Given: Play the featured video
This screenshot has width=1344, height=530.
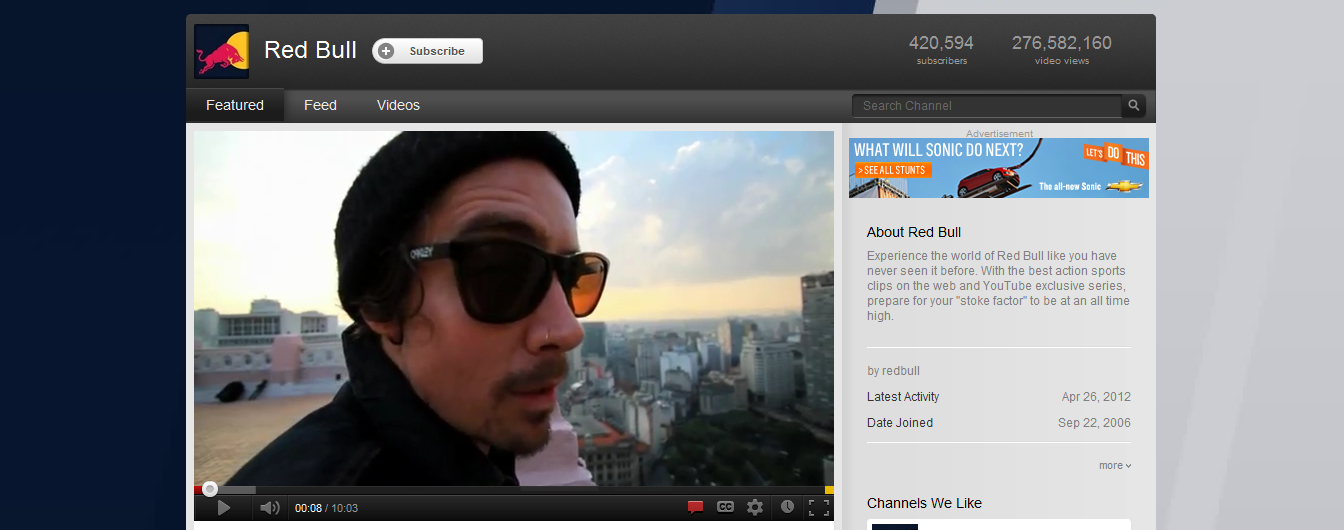Looking at the screenshot, I should point(224,508).
